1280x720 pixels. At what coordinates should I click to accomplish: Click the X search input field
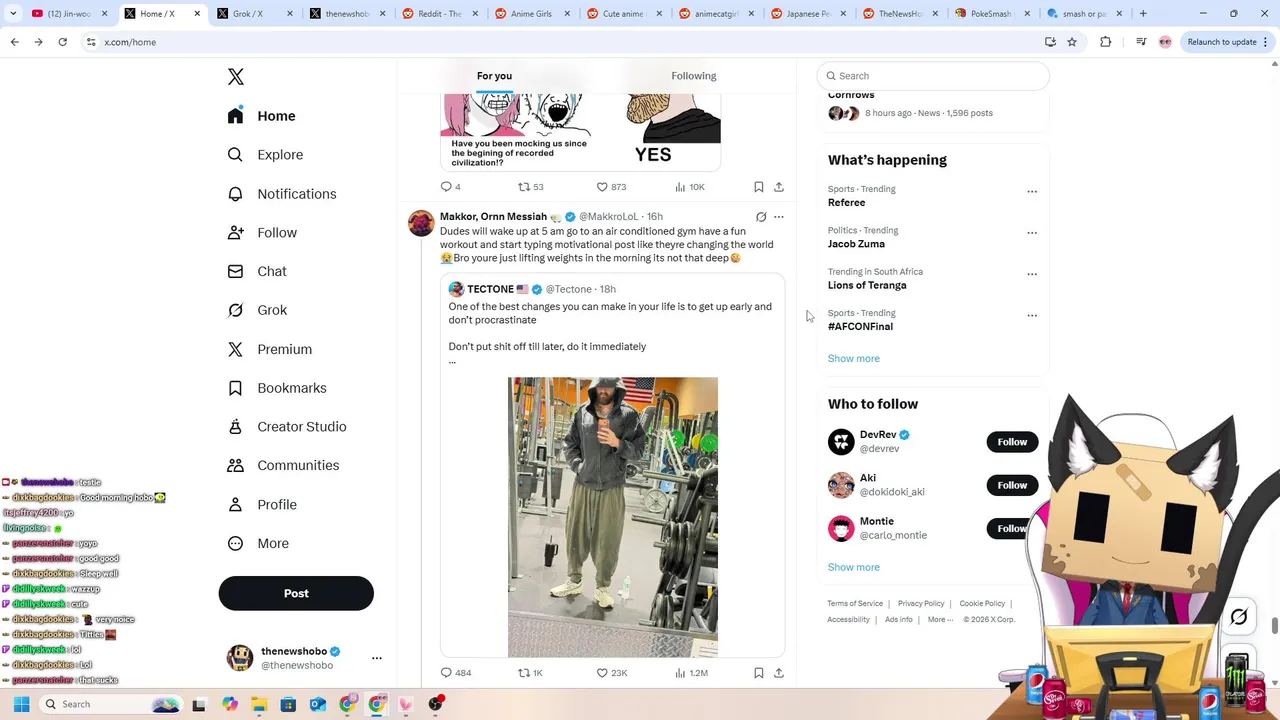coord(933,76)
